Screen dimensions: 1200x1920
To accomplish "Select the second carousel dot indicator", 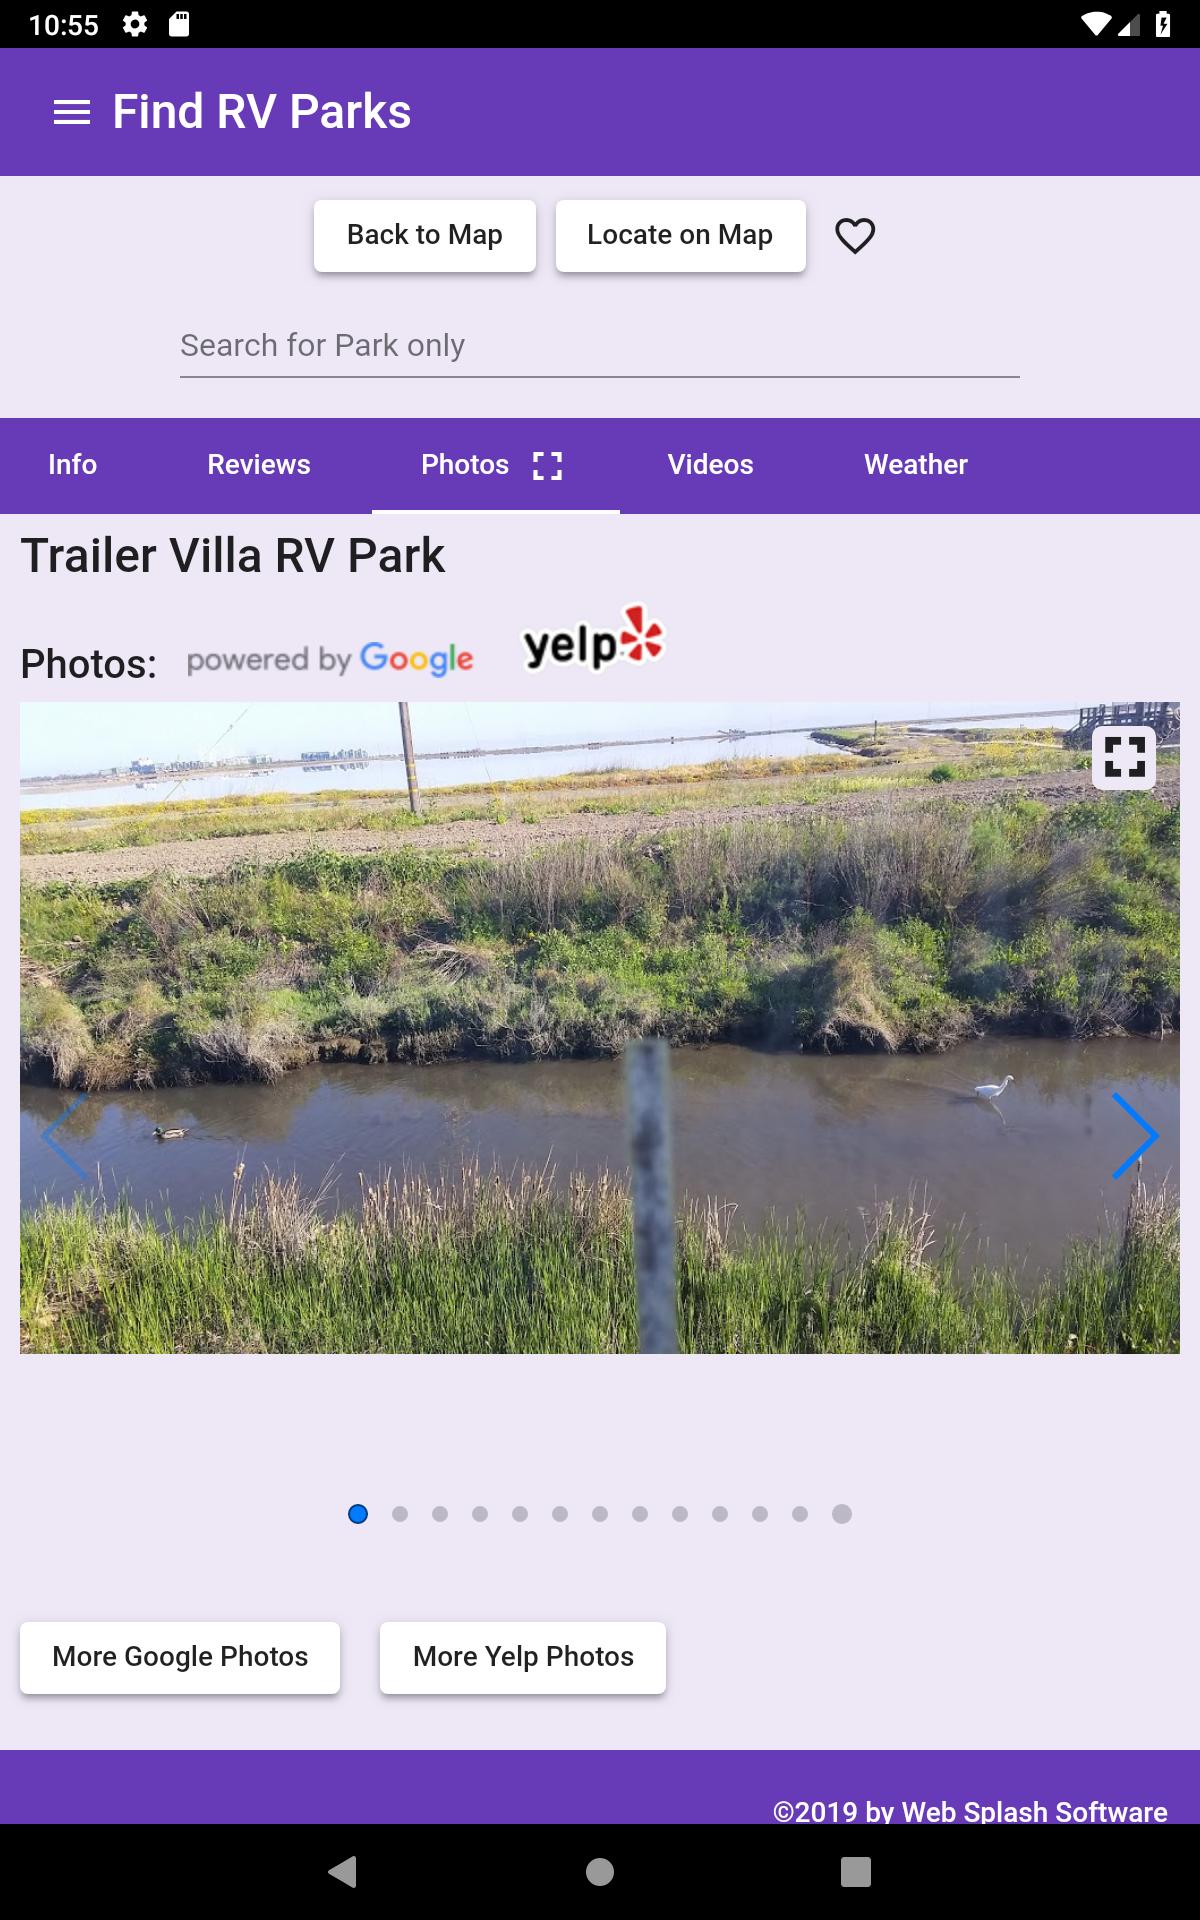I will click(x=400, y=1514).
